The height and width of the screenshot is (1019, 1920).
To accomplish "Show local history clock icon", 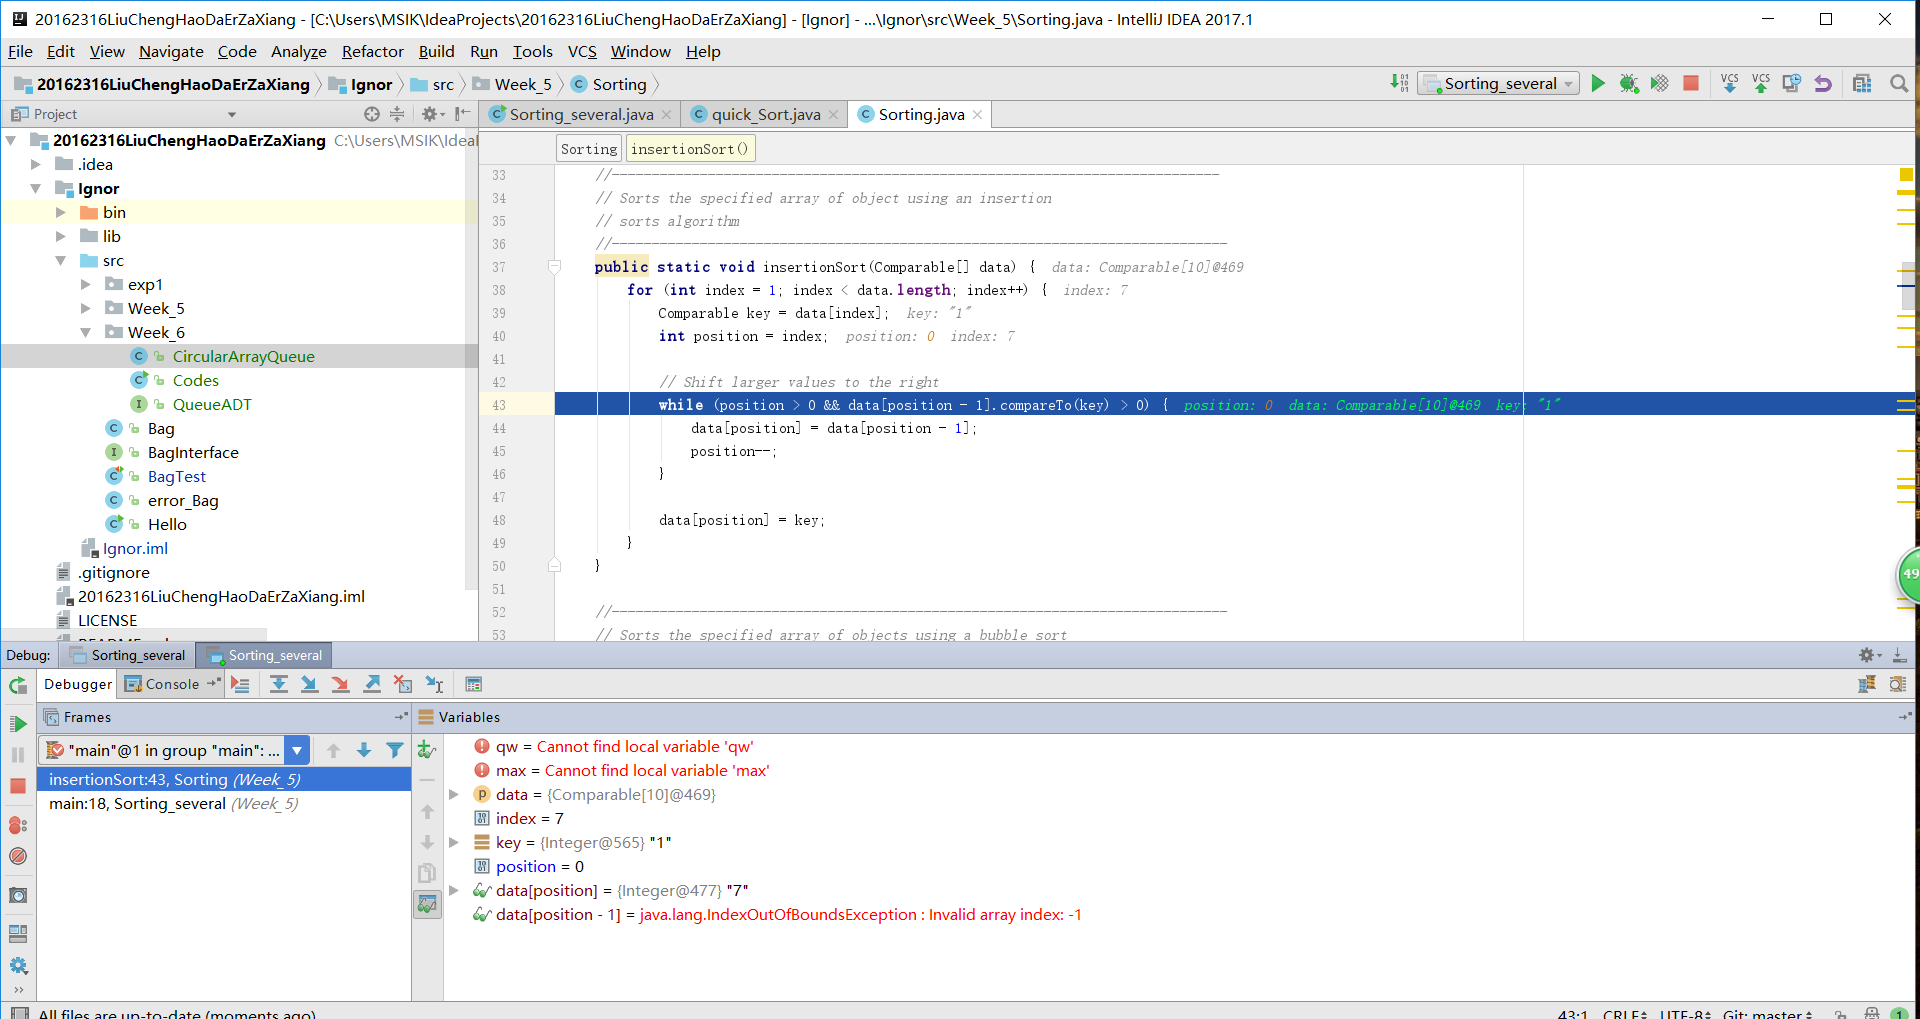I will point(1792,84).
